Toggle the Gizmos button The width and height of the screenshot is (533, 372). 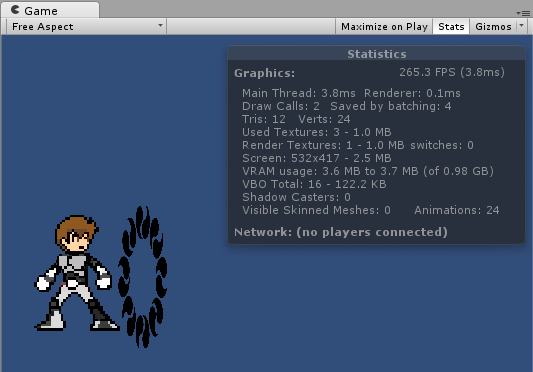[493, 27]
